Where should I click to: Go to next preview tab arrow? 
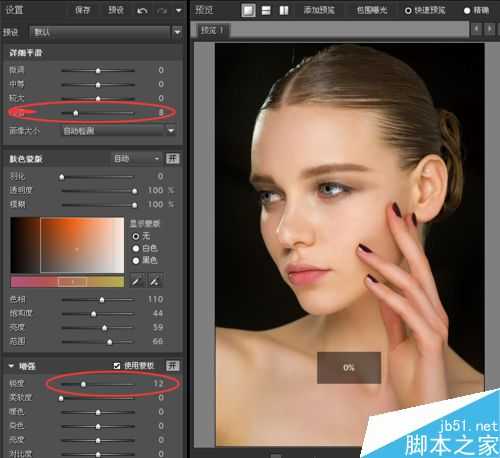point(490,29)
